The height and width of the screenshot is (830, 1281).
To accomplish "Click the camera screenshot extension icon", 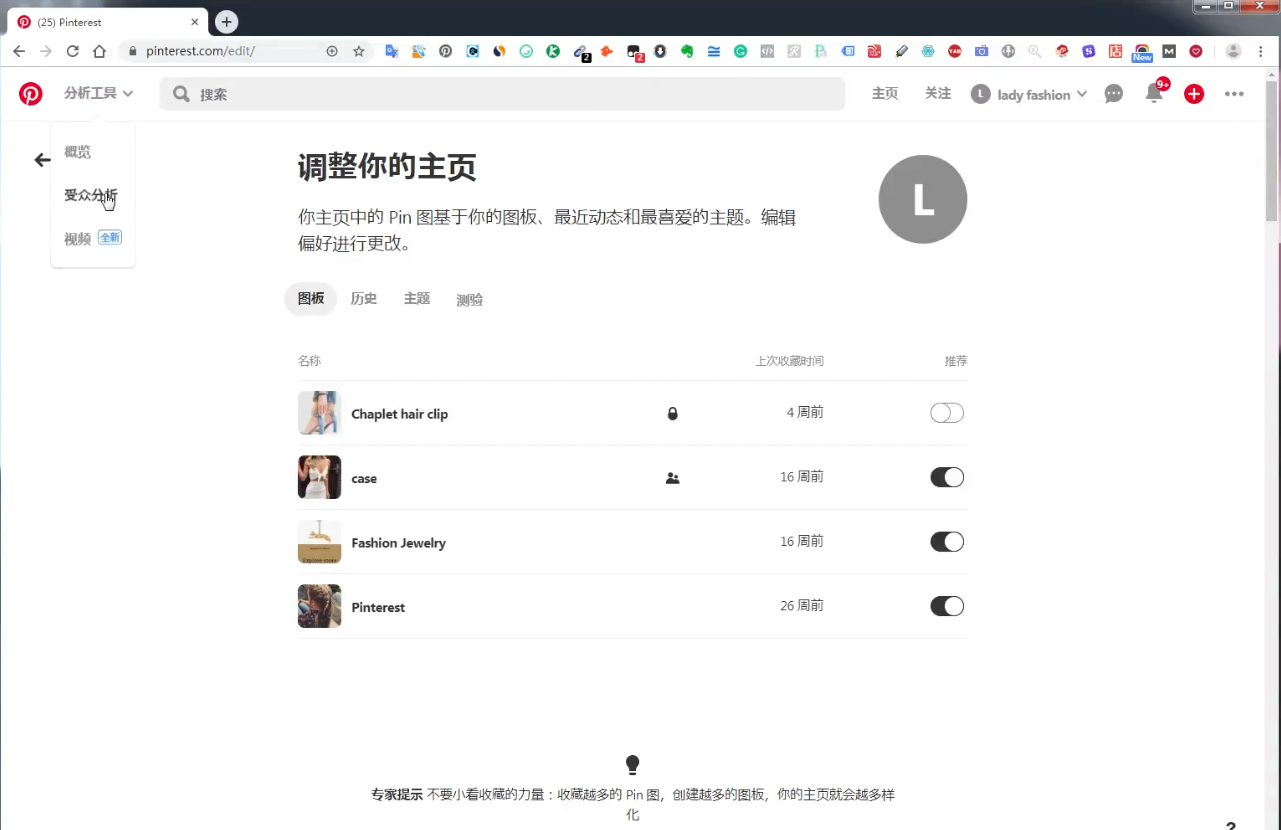I will 981,51.
